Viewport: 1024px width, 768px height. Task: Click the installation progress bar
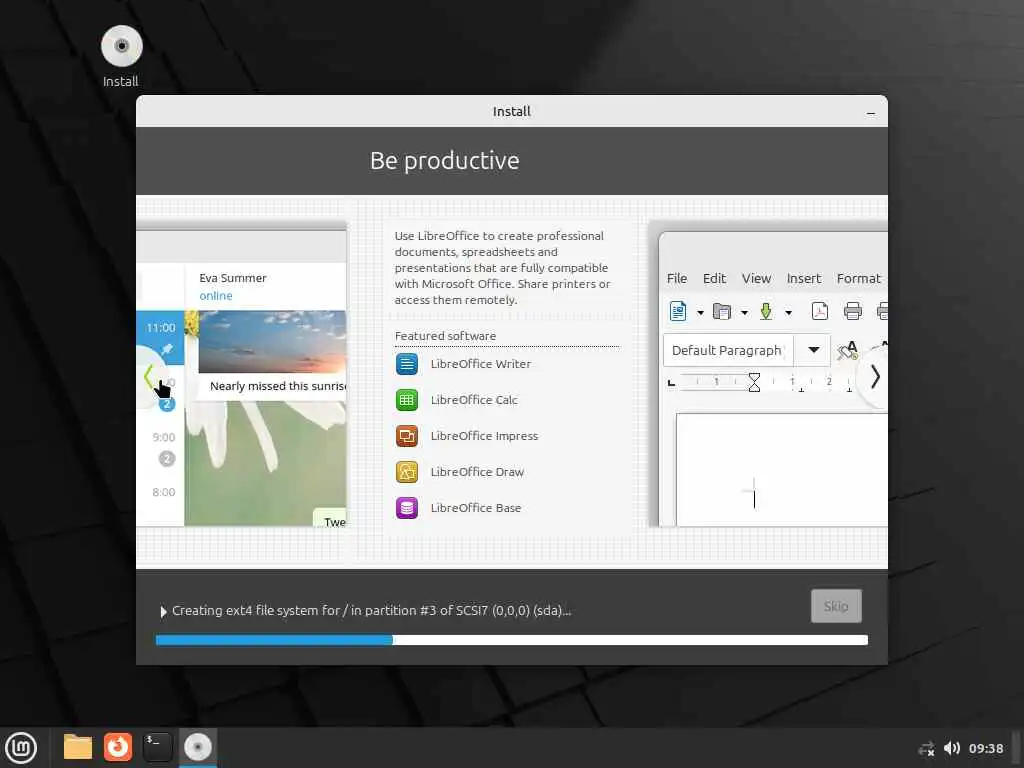coord(512,640)
